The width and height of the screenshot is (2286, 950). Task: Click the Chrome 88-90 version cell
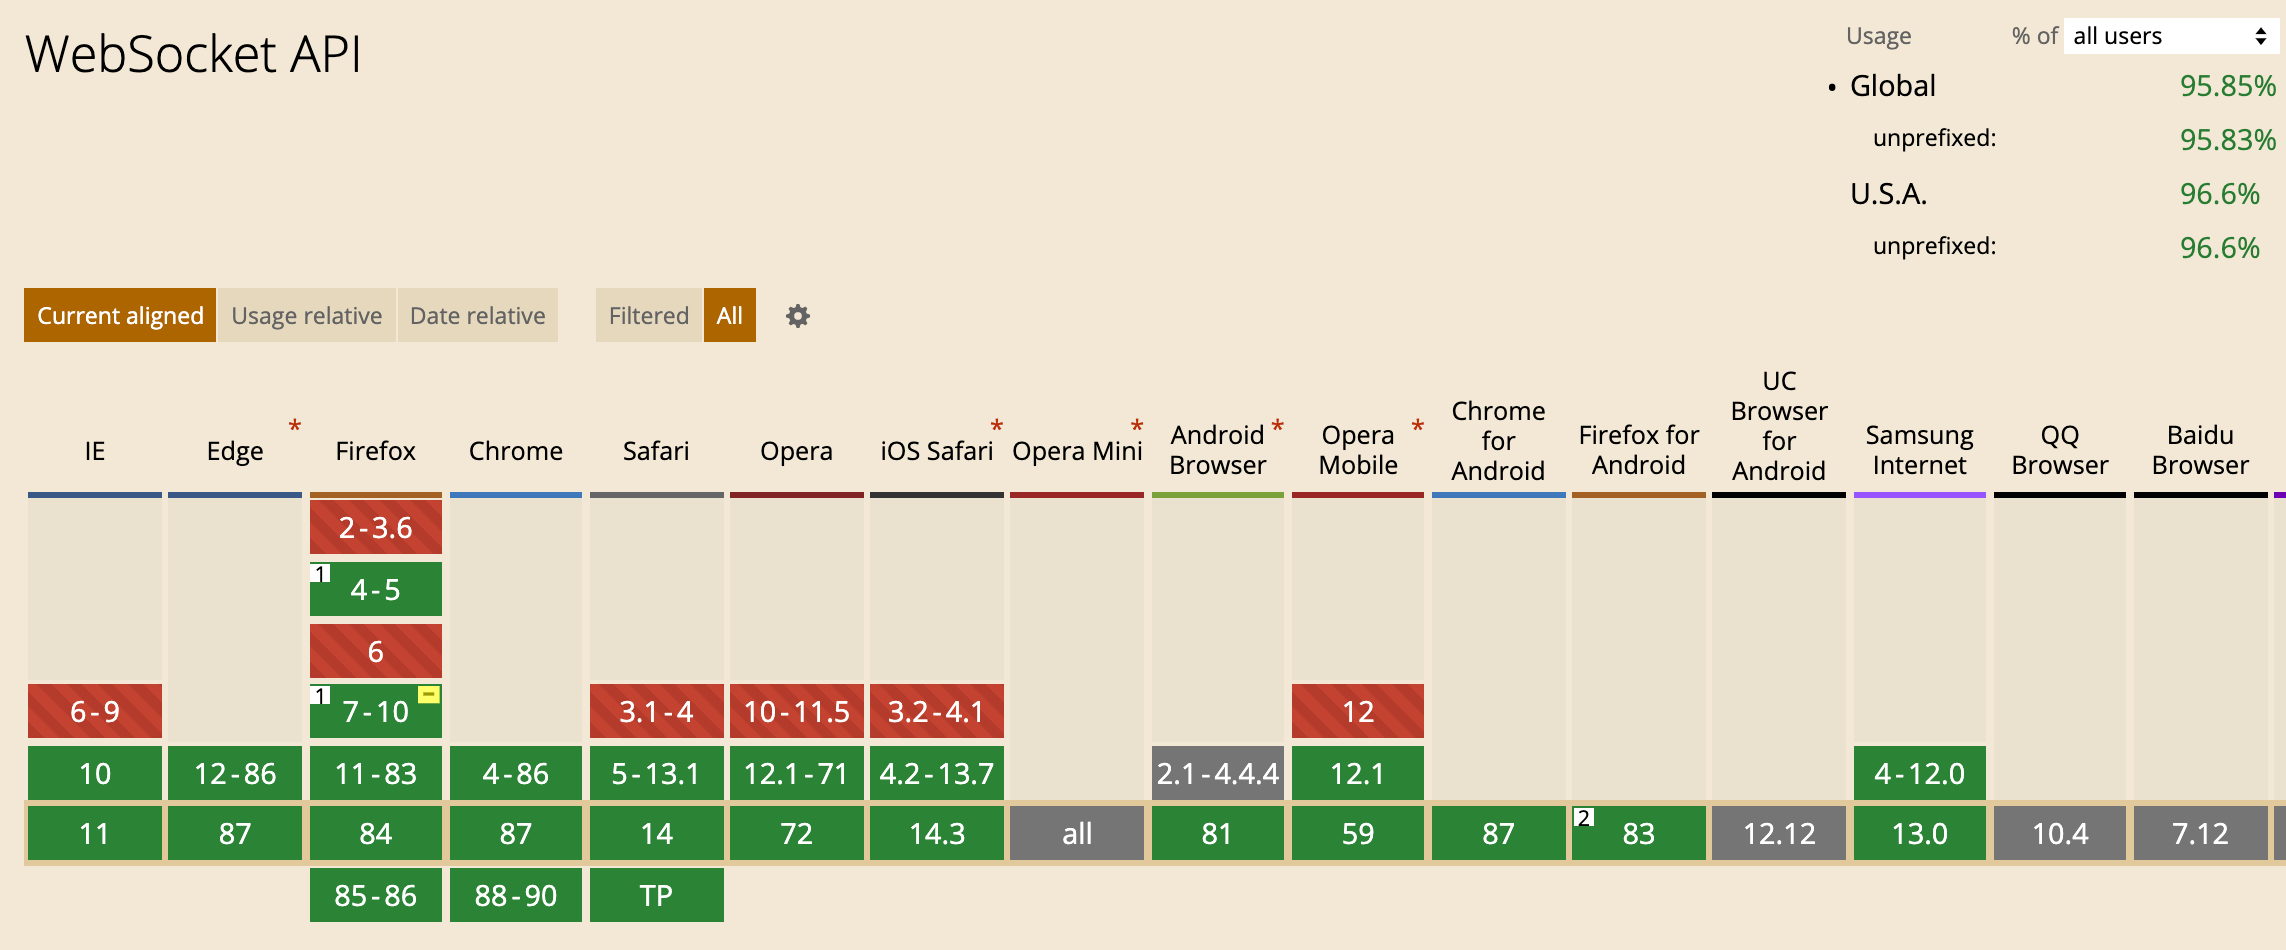[x=515, y=895]
